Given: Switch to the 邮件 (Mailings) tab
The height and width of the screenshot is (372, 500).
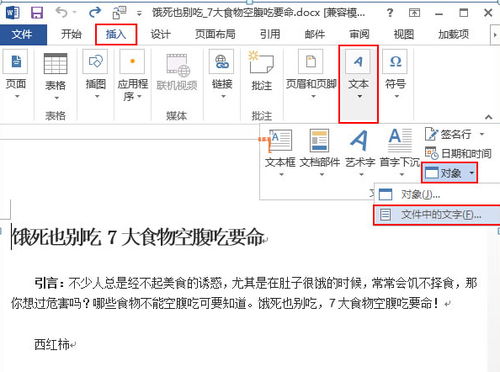Looking at the screenshot, I should (x=315, y=34).
